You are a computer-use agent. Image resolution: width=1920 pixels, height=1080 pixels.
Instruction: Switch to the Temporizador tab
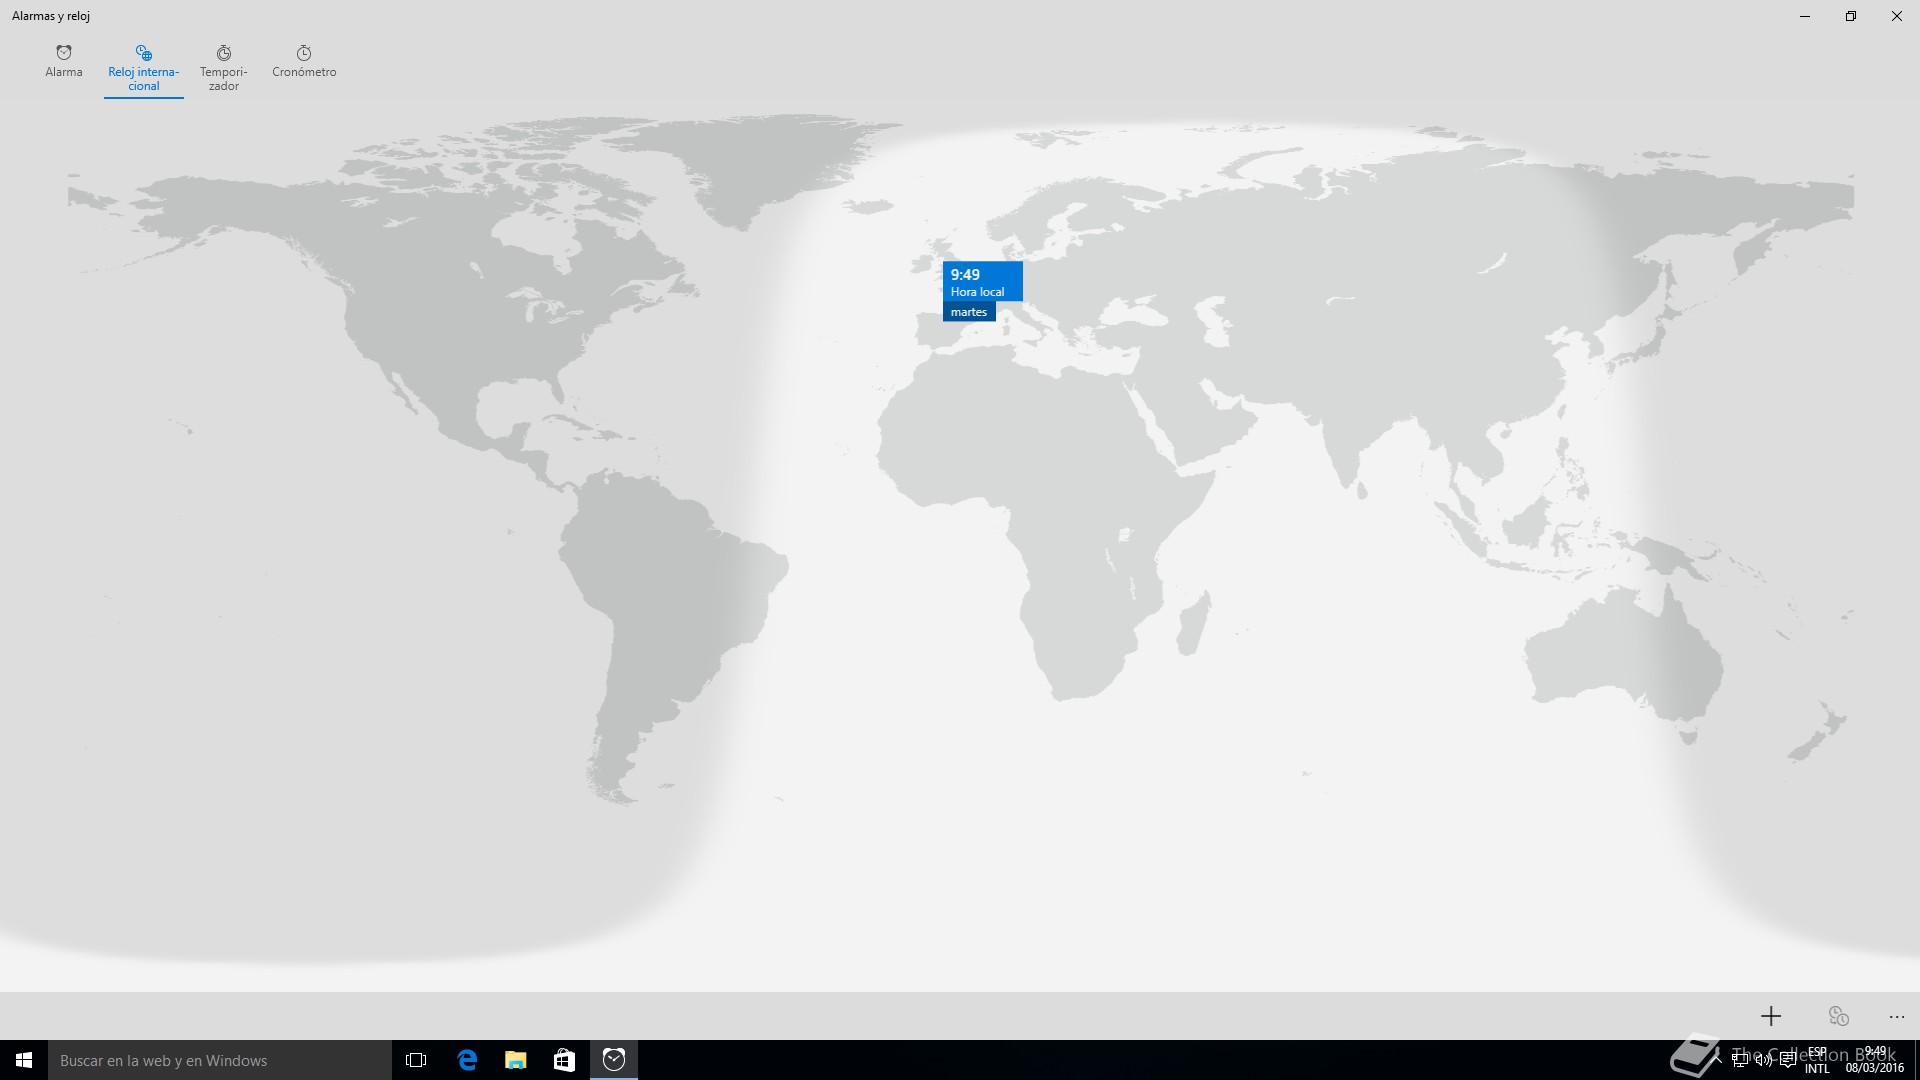pyautogui.click(x=223, y=68)
